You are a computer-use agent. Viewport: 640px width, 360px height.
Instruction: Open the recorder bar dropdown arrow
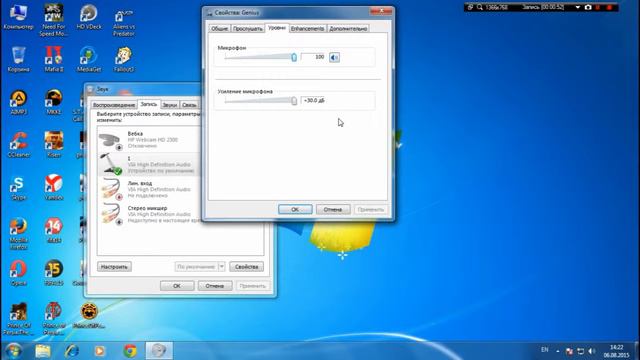[578, 7]
